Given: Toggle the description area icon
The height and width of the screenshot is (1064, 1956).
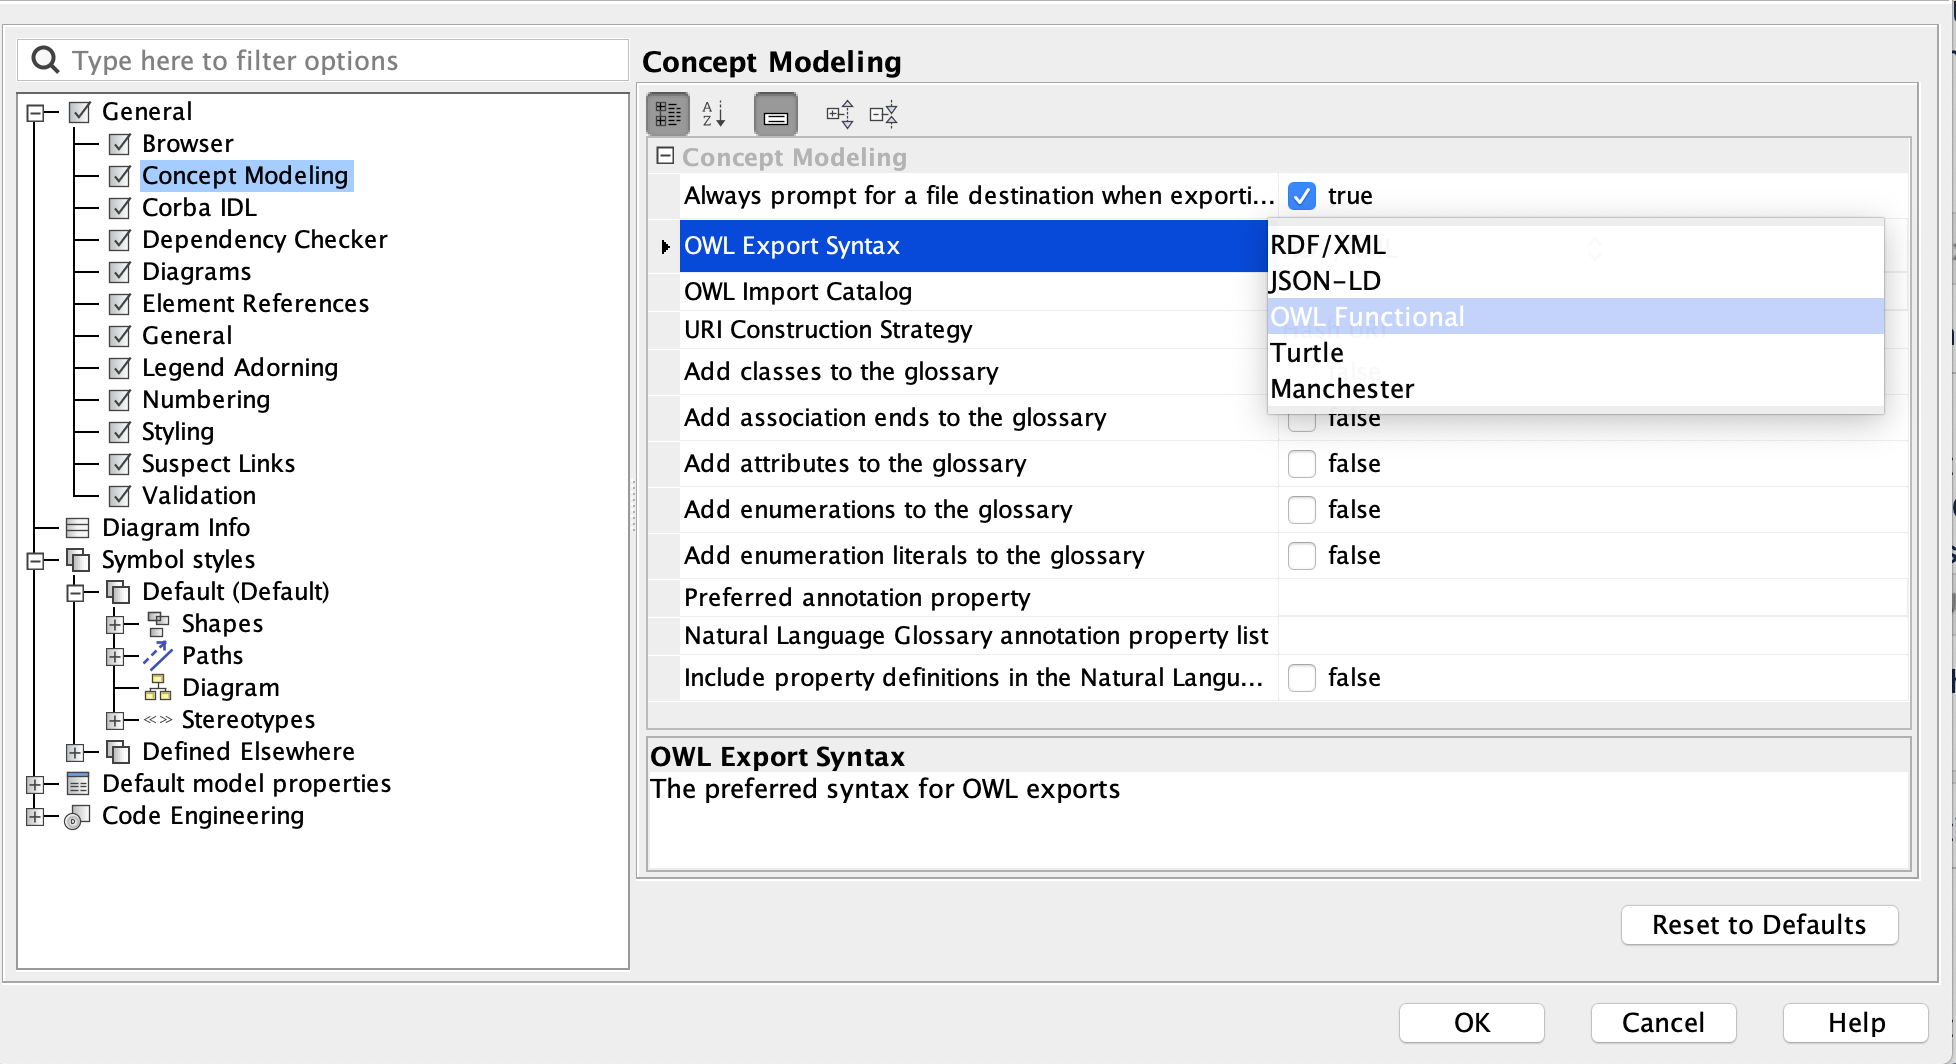Looking at the screenshot, I should click(x=775, y=114).
